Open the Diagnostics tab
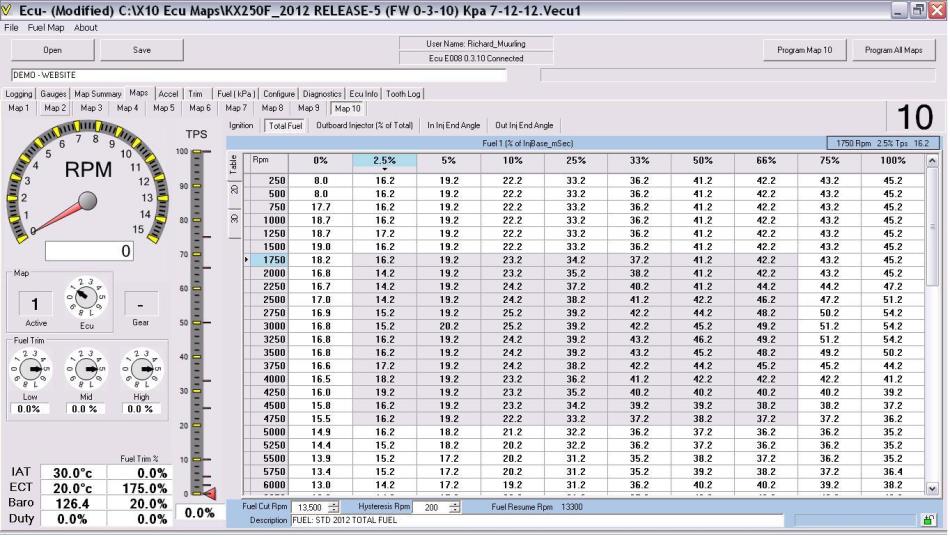Screen dimensions: 950x537 coord(322,94)
